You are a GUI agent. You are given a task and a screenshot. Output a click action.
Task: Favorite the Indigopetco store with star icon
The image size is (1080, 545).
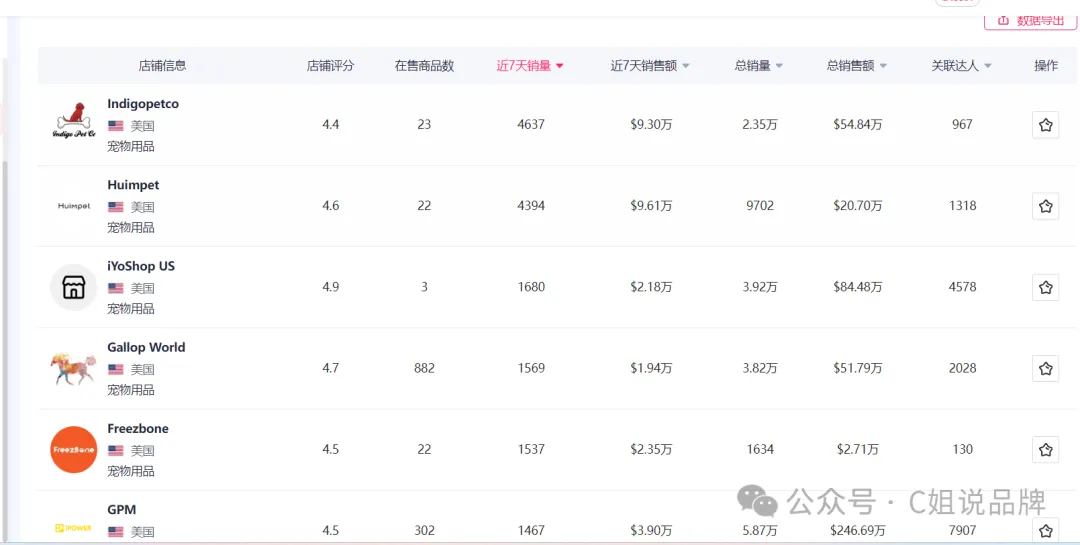(1046, 125)
